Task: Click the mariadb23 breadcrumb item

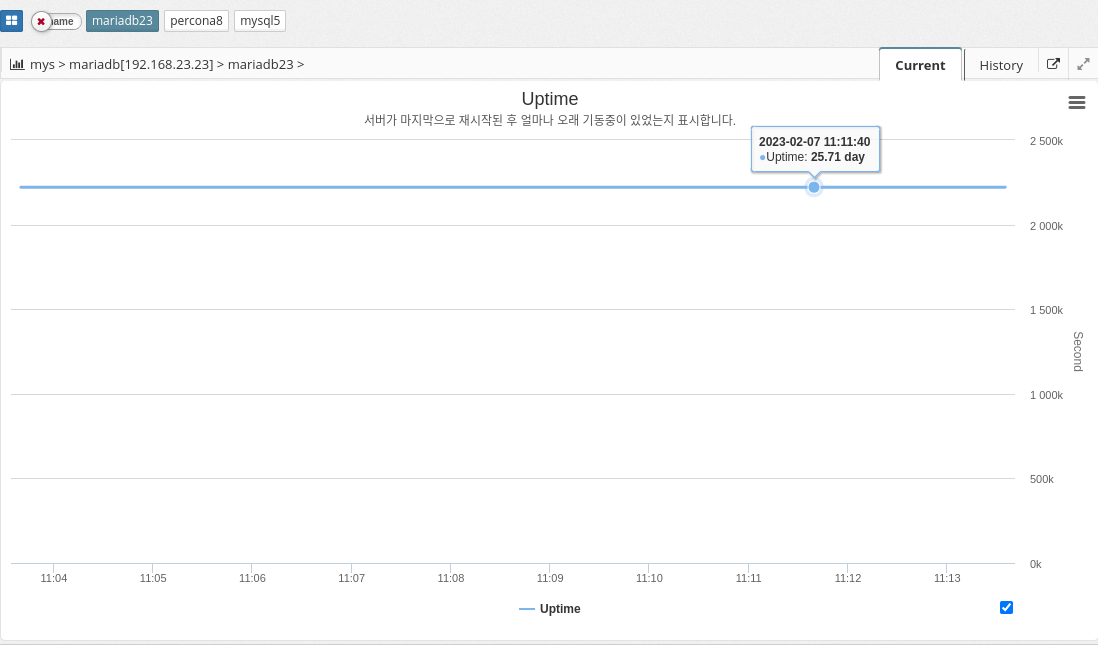Action: [x=260, y=64]
